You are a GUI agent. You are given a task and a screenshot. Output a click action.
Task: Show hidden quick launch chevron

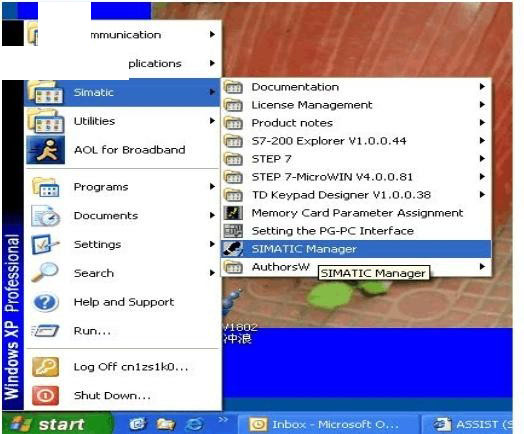tap(224, 420)
